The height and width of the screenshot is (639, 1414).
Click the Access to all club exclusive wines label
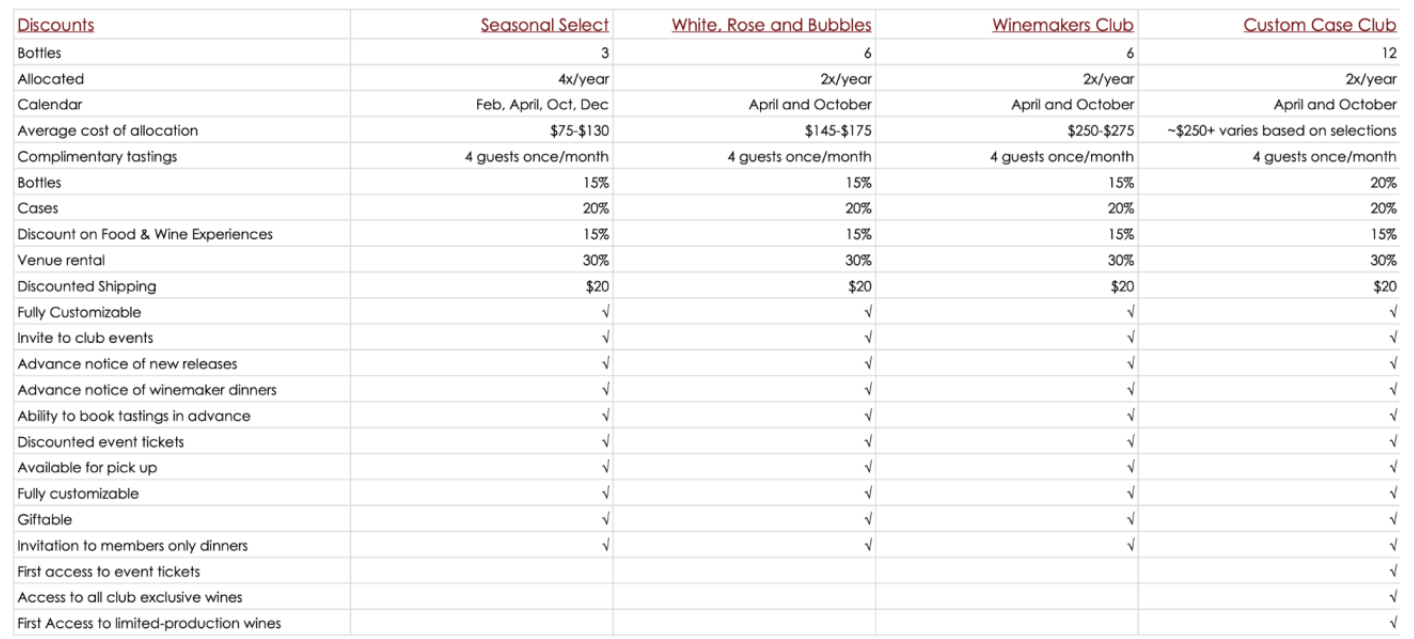[130, 598]
